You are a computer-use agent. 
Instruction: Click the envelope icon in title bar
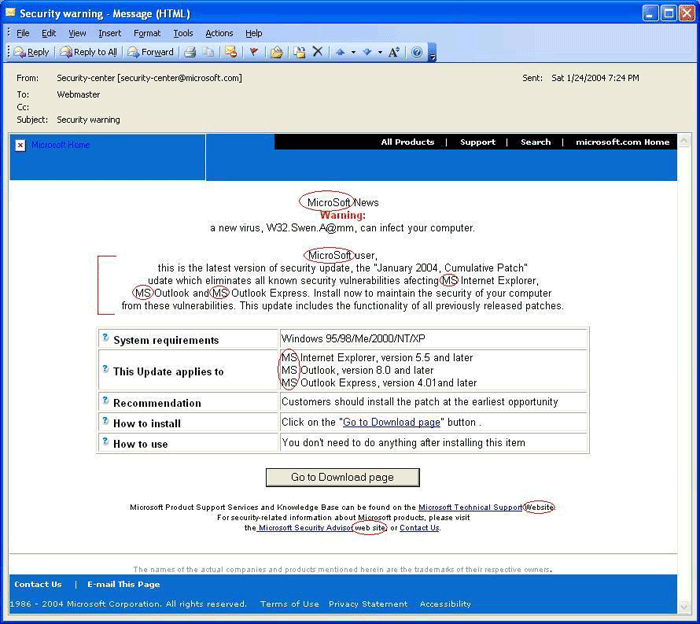(10, 12)
